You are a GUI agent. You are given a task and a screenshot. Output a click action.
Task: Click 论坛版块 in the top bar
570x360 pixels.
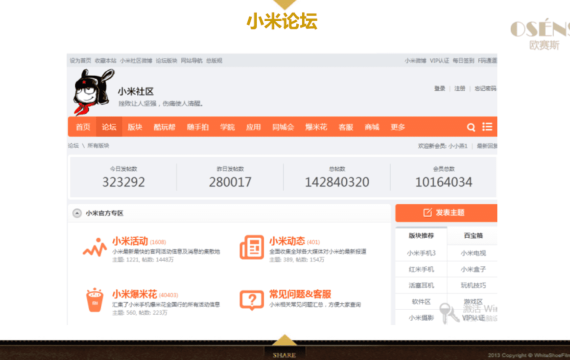click(x=166, y=61)
